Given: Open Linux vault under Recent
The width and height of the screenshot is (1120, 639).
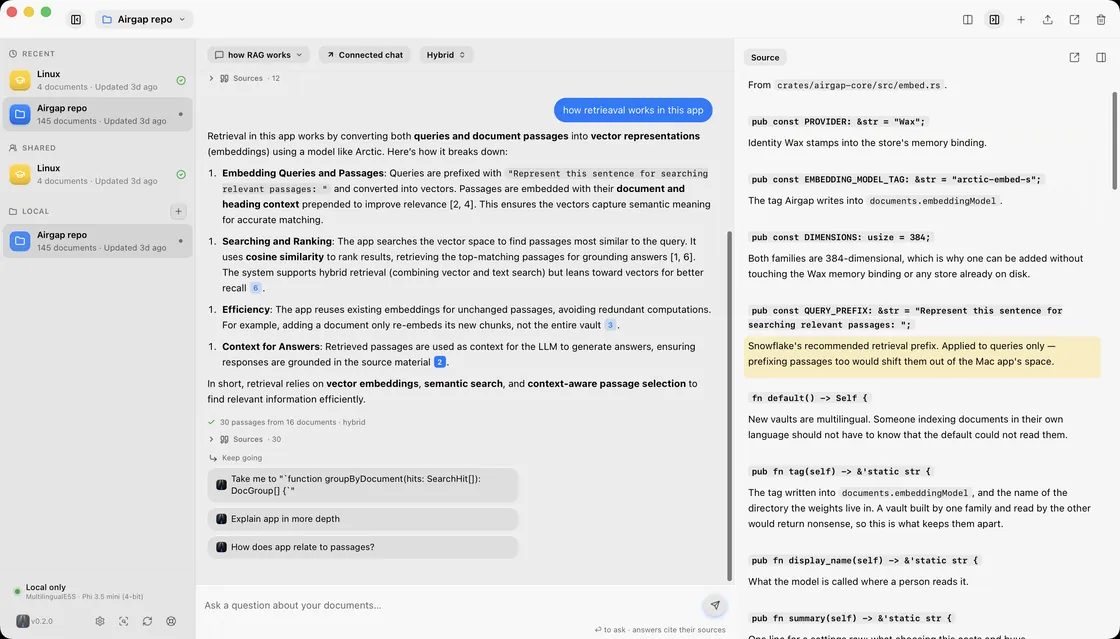Looking at the screenshot, I should (x=97, y=80).
